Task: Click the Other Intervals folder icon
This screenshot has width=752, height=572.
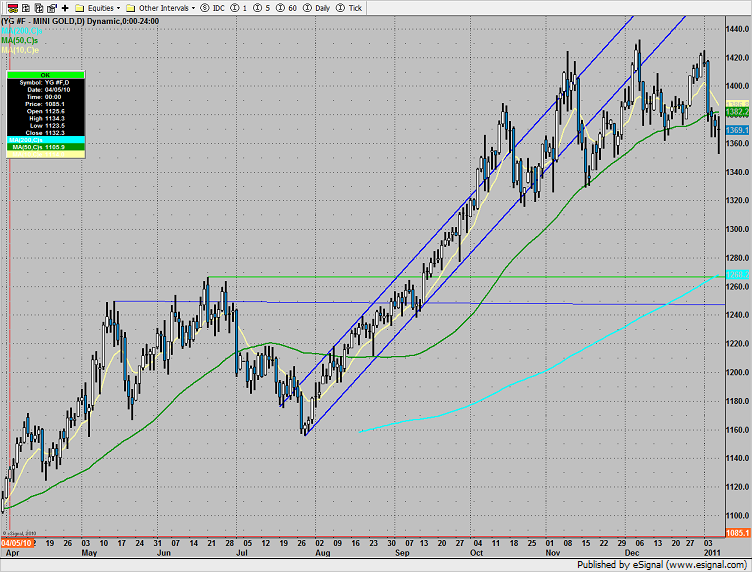Action: pos(131,7)
